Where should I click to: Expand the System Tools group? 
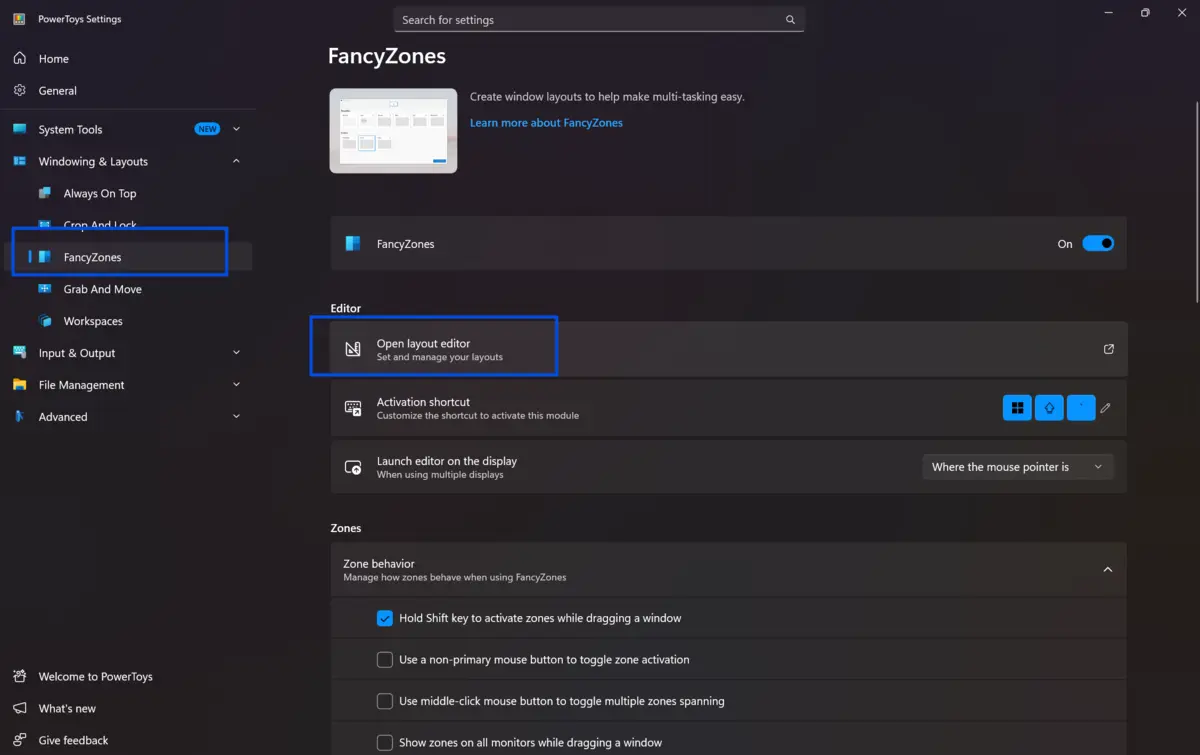point(236,129)
